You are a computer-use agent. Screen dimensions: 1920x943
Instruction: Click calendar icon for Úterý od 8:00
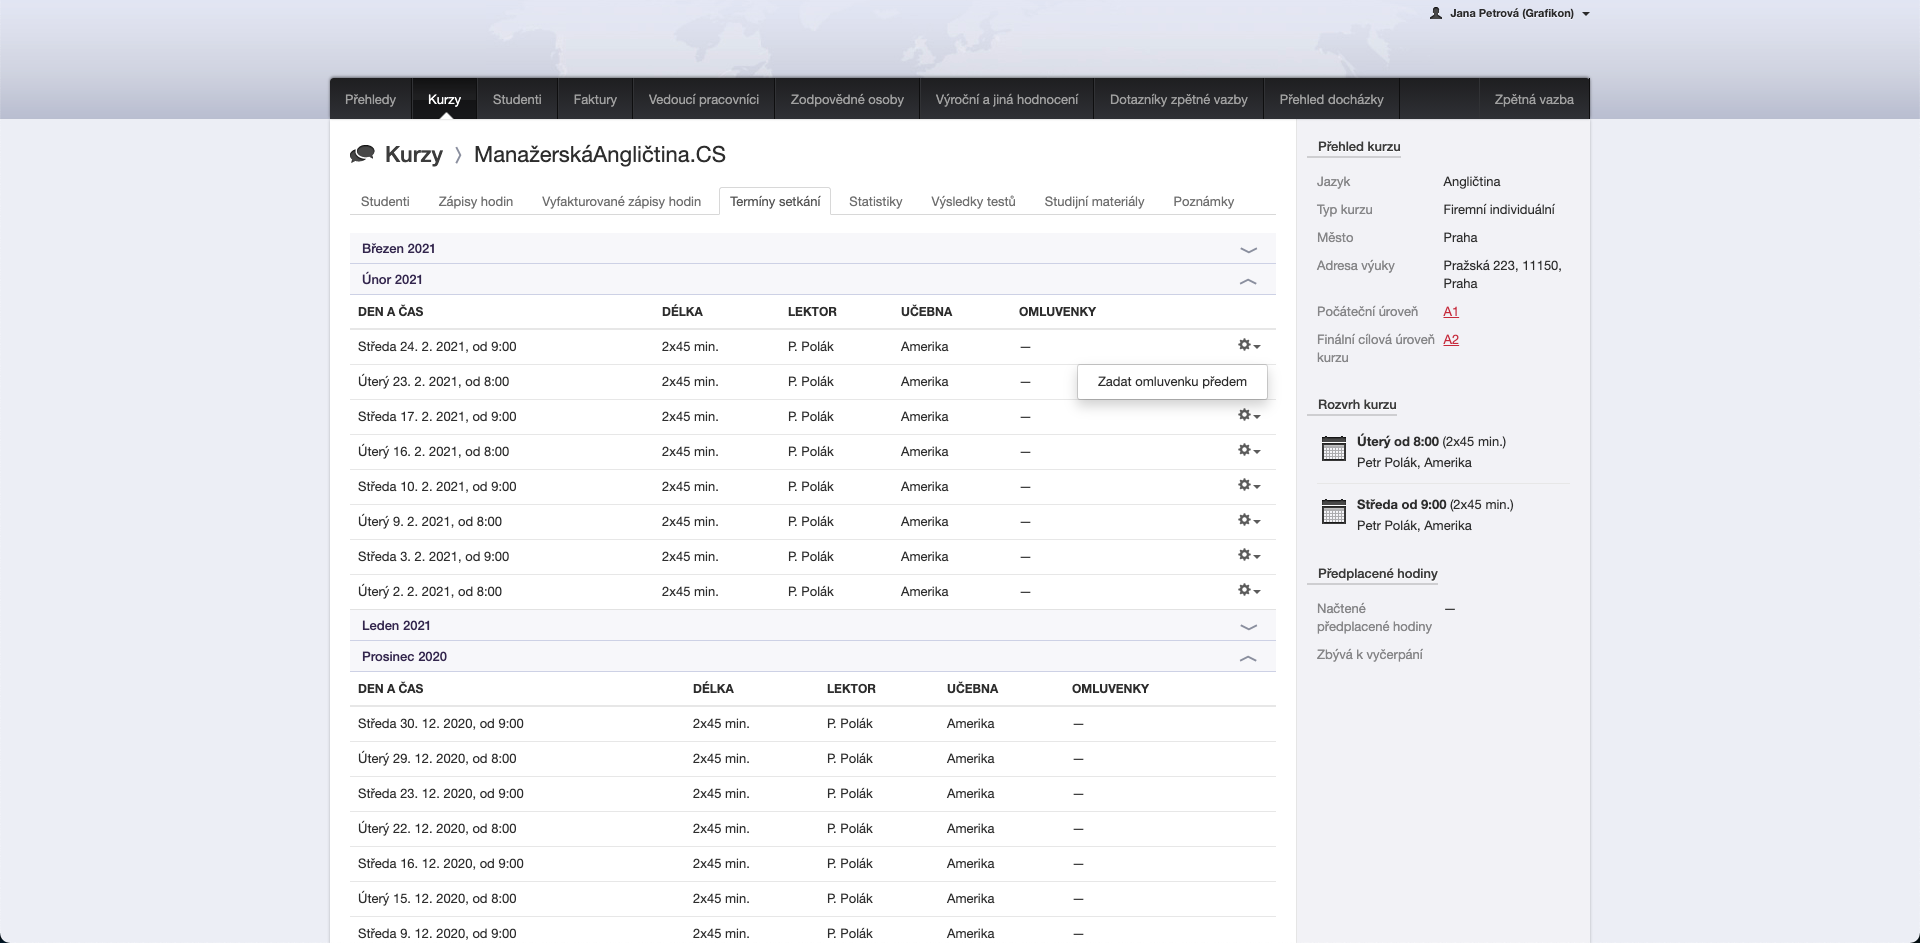click(1334, 448)
